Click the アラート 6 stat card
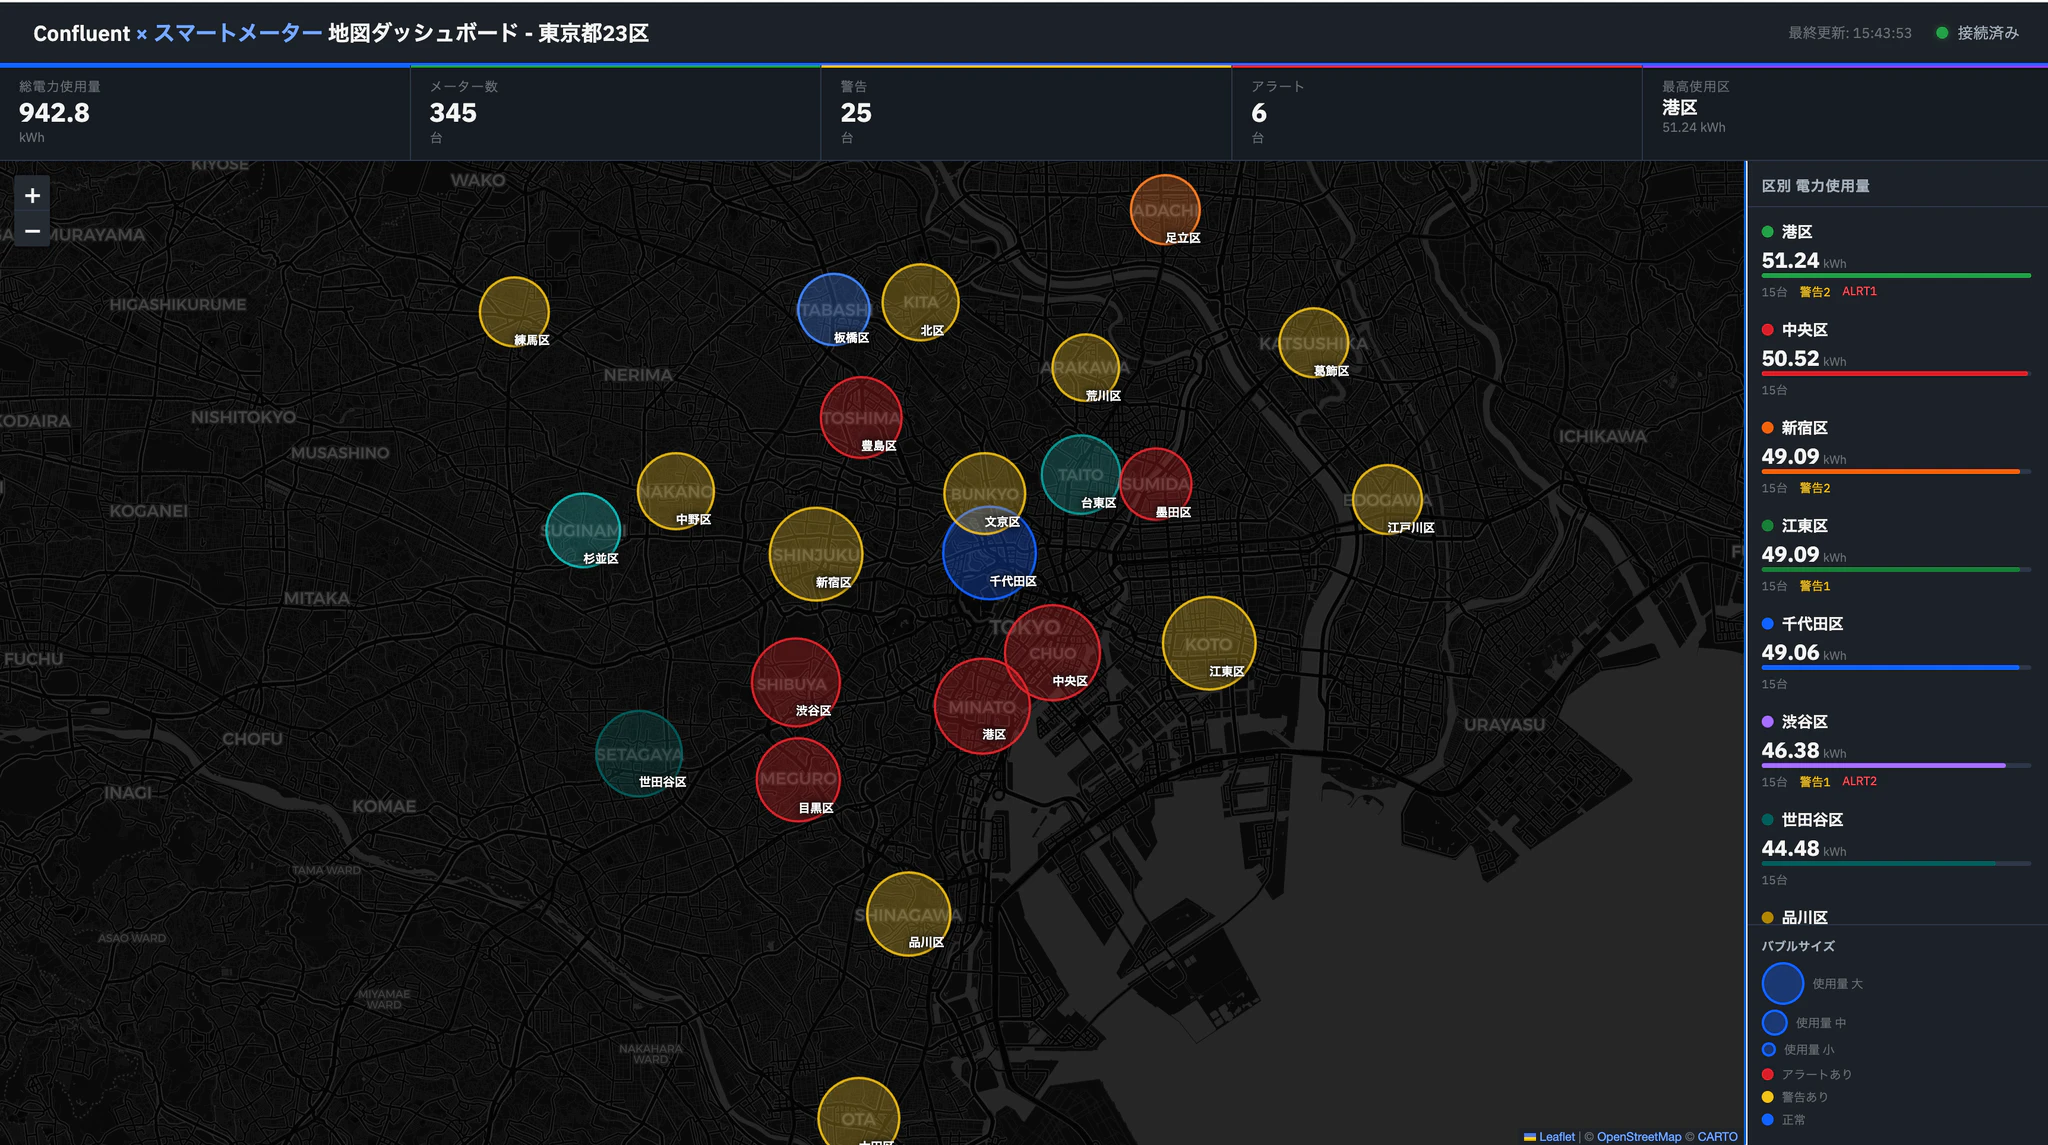This screenshot has width=2048, height=1145. (1437, 112)
